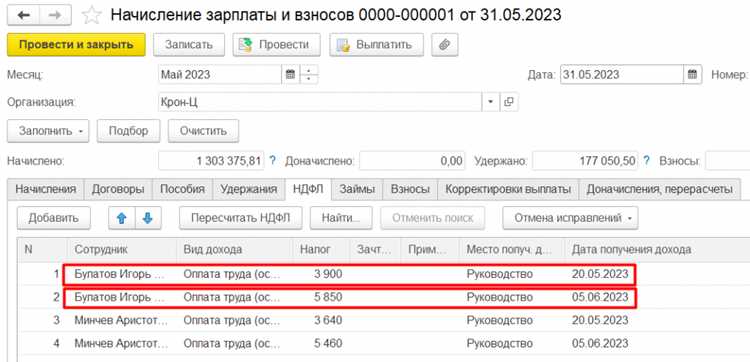The width and height of the screenshot is (750, 362).
Task: Open the Заполнить dropdown button
Action: coord(48,131)
